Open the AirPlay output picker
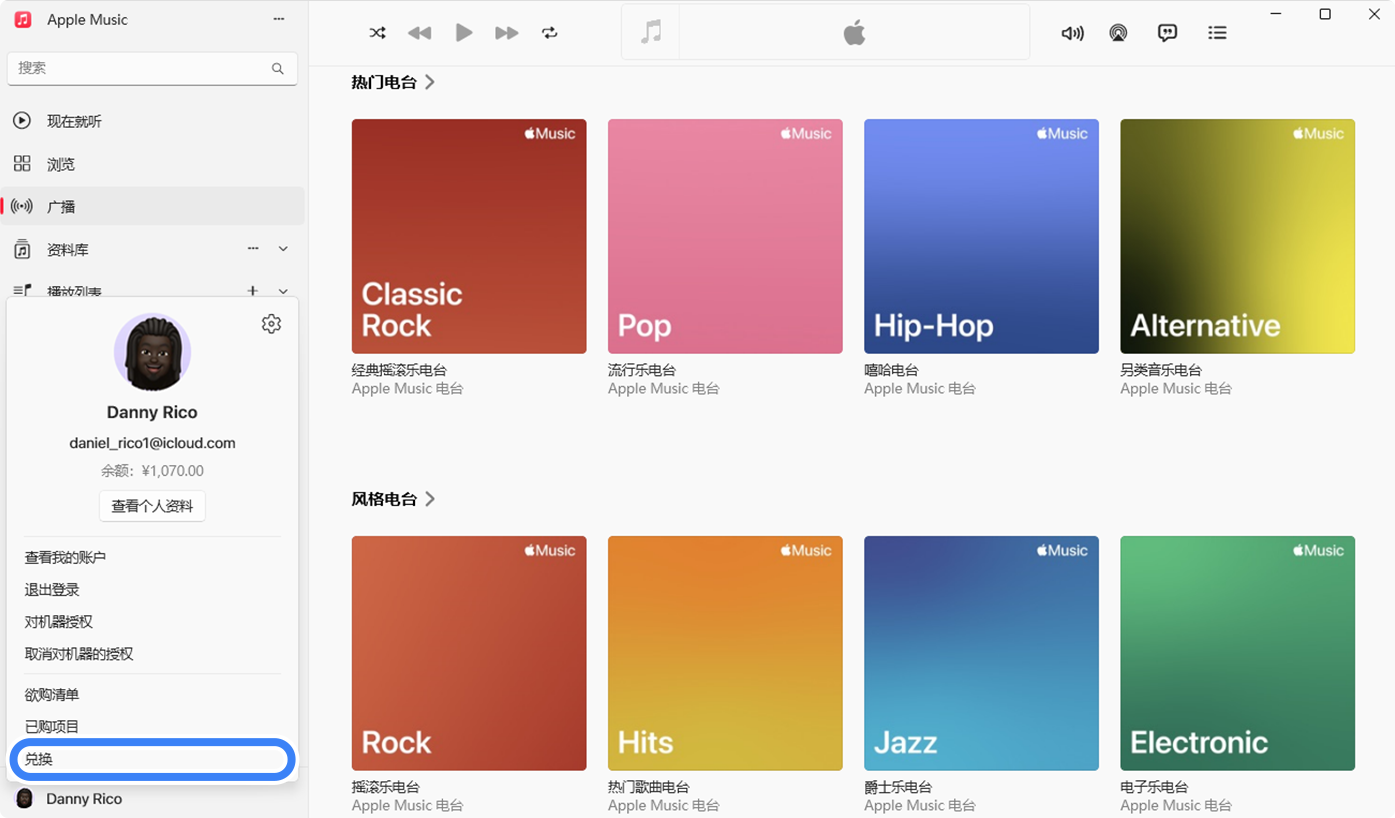 tap(1118, 33)
